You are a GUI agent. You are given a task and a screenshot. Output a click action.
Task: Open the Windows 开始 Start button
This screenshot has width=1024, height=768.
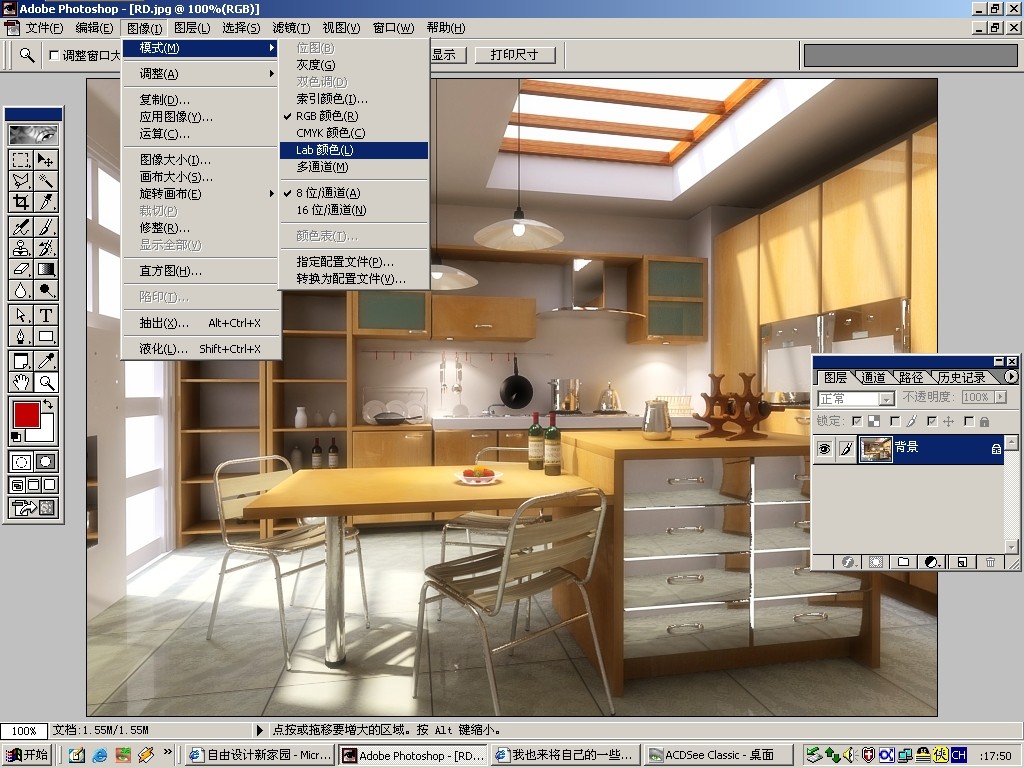tap(28, 755)
